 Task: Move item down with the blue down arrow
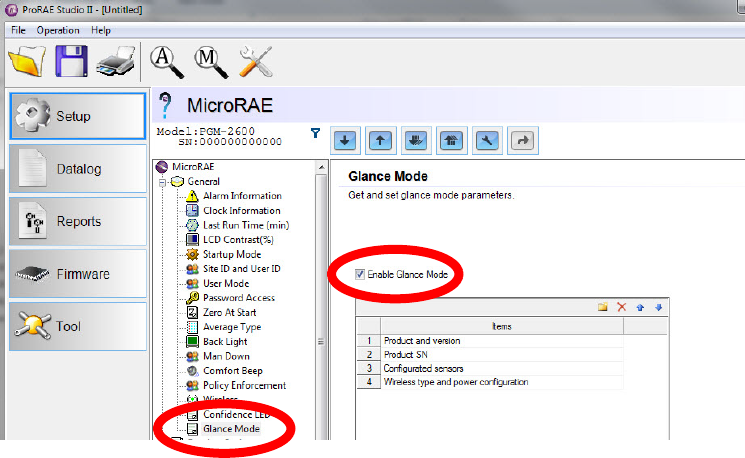(x=659, y=307)
